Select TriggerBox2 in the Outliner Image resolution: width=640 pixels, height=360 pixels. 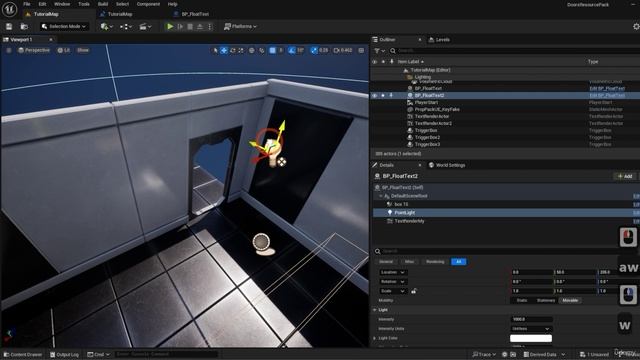point(427,138)
